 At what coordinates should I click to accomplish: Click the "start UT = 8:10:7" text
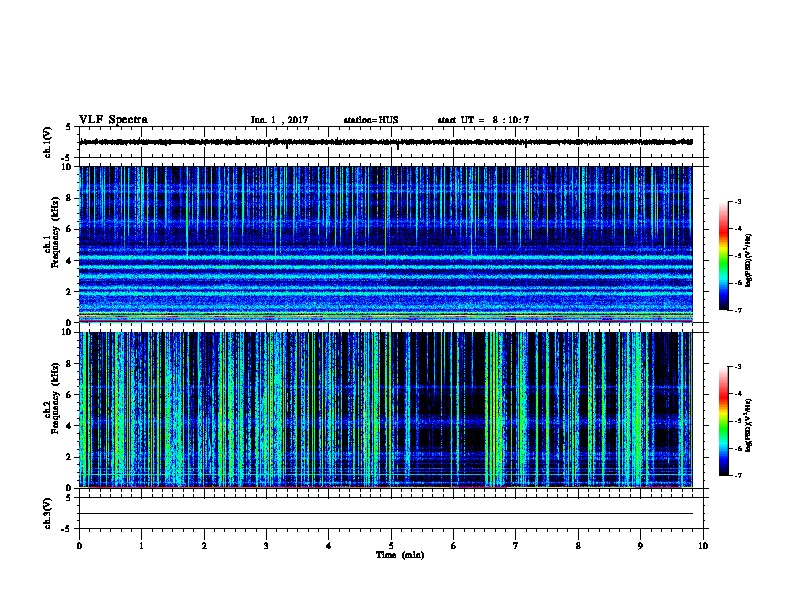[483, 120]
